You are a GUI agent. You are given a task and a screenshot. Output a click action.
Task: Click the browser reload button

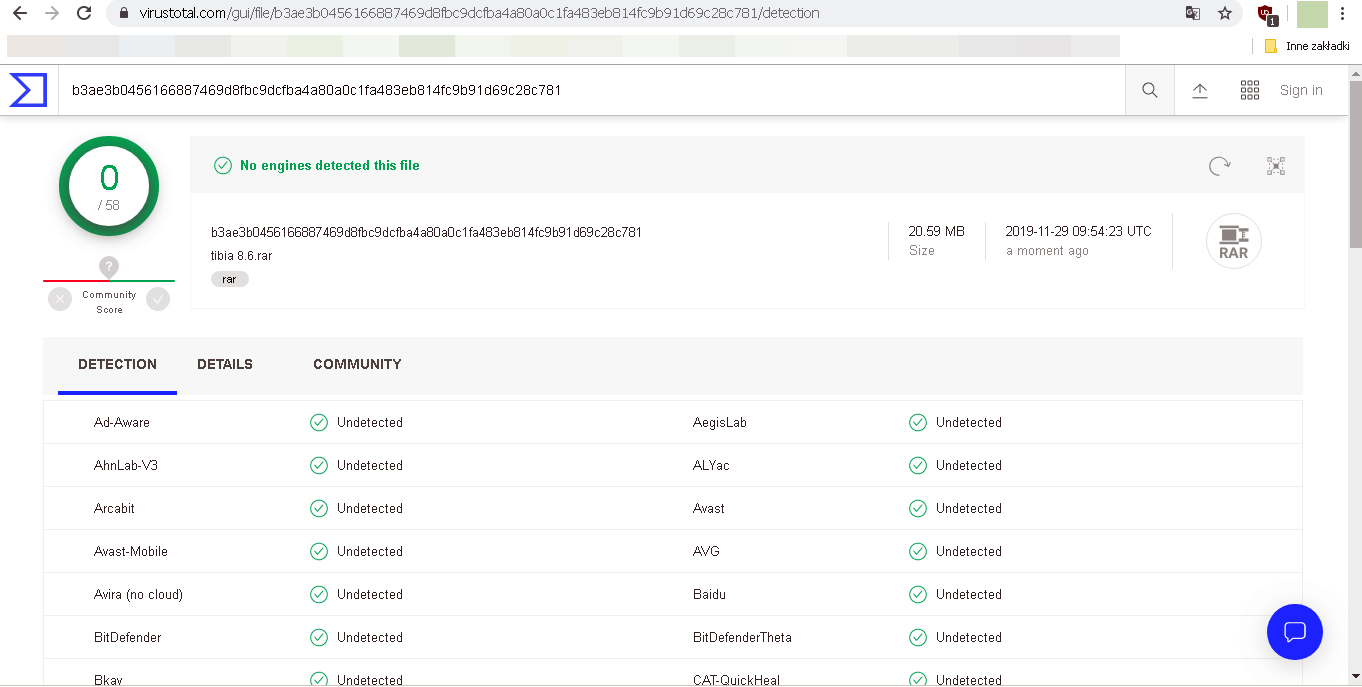(84, 13)
